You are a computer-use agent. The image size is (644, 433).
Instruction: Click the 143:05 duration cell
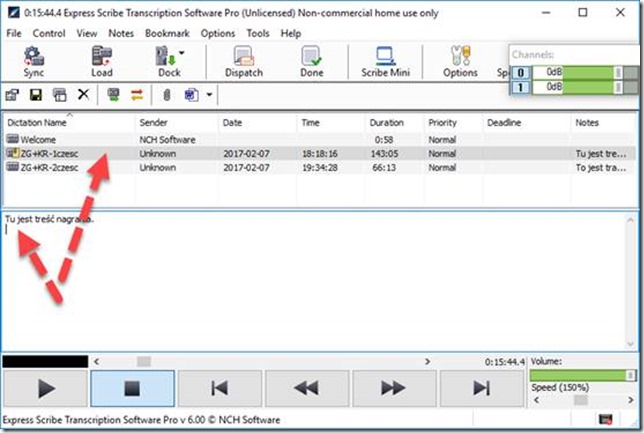[384, 154]
